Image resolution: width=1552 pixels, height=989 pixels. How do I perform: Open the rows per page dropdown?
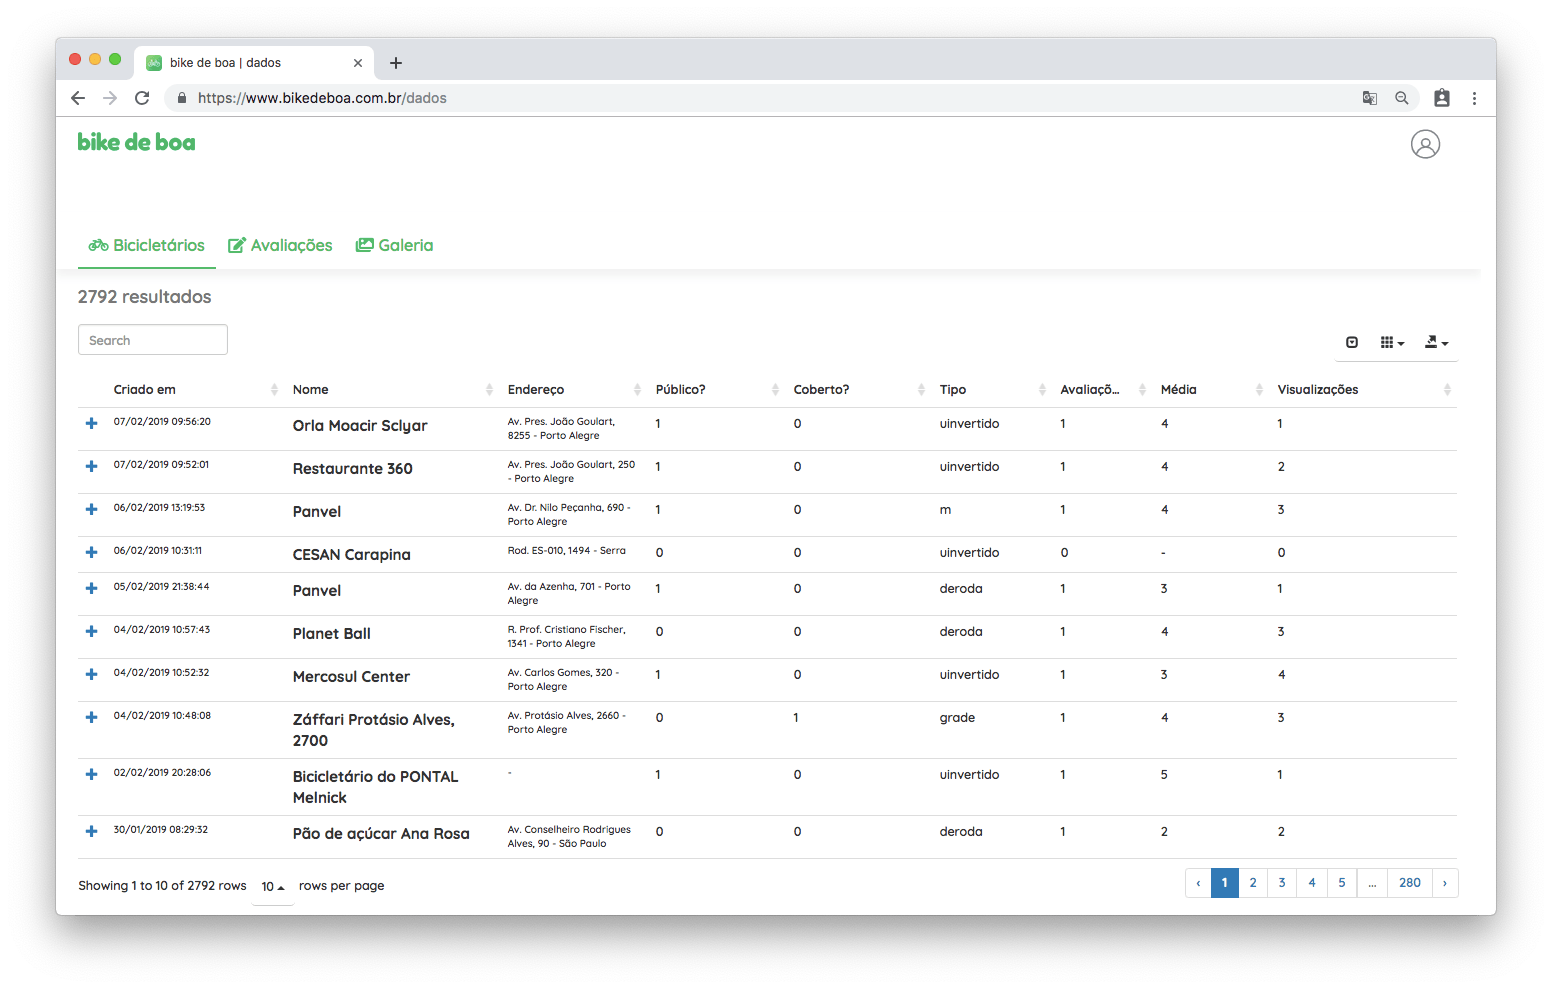point(272,887)
